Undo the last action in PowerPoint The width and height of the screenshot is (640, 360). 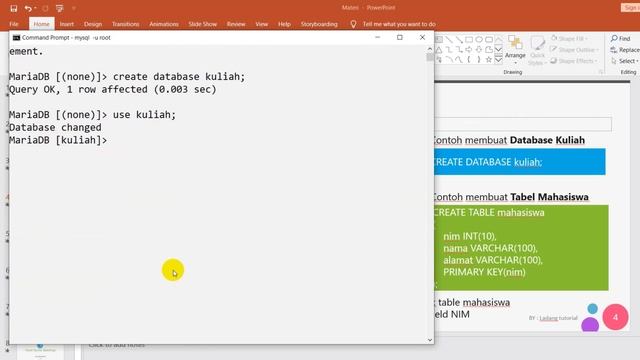point(28,8)
